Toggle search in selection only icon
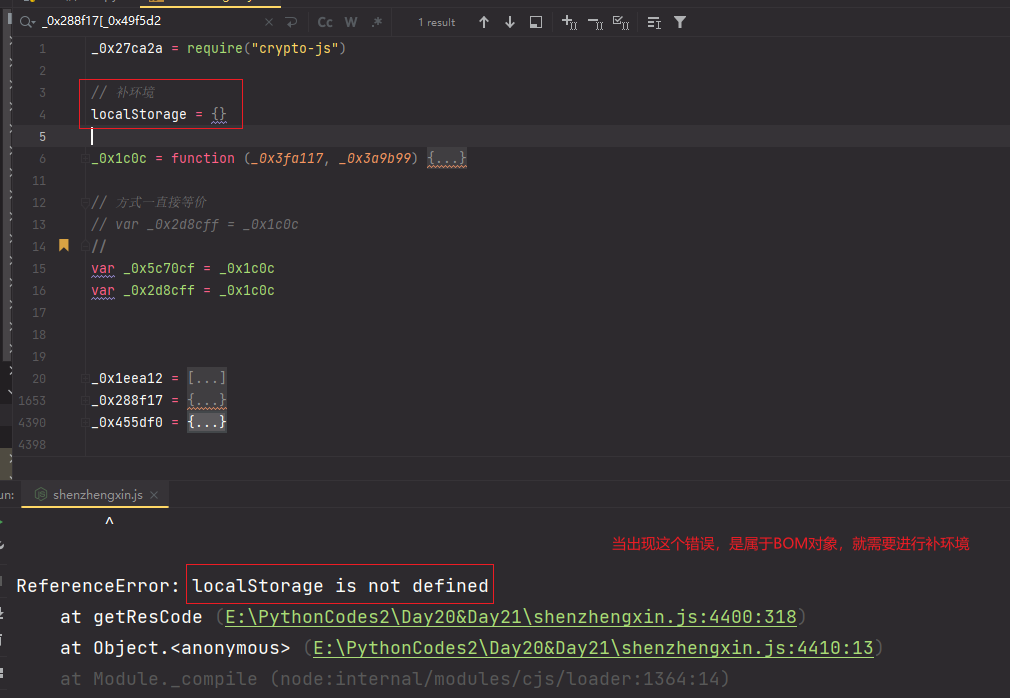The width and height of the screenshot is (1010, 698). click(536, 23)
